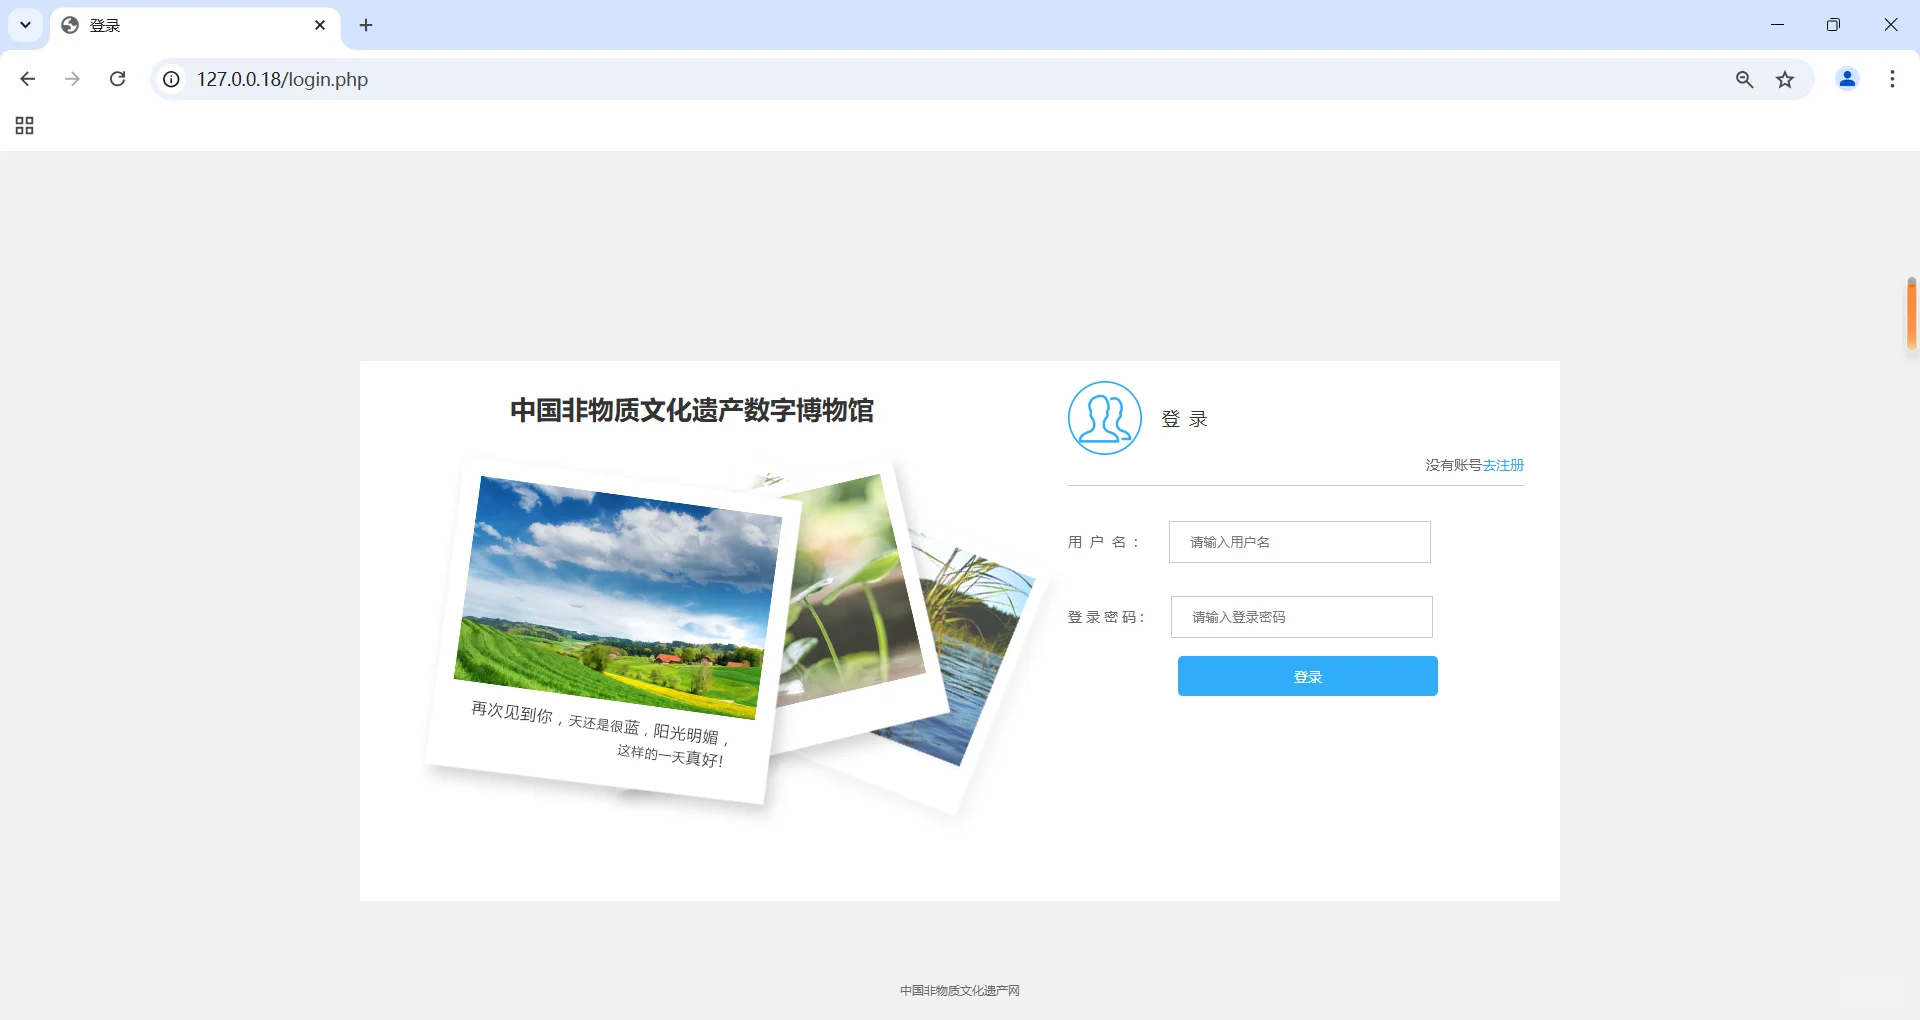Click the grid icon below the address bar
Image resolution: width=1920 pixels, height=1020 pixels.
pyautogui.click(x=23, y=125)
